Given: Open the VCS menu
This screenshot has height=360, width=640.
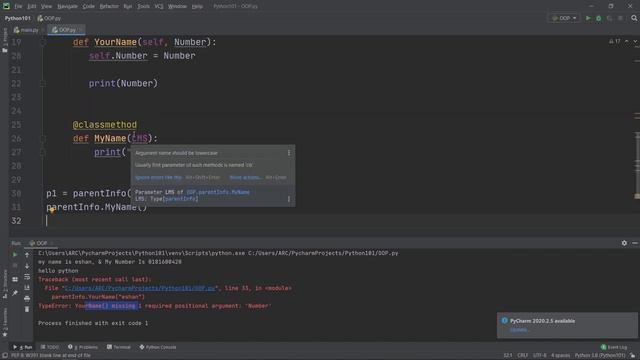Looking at the screenshot, I should [159, 6].
